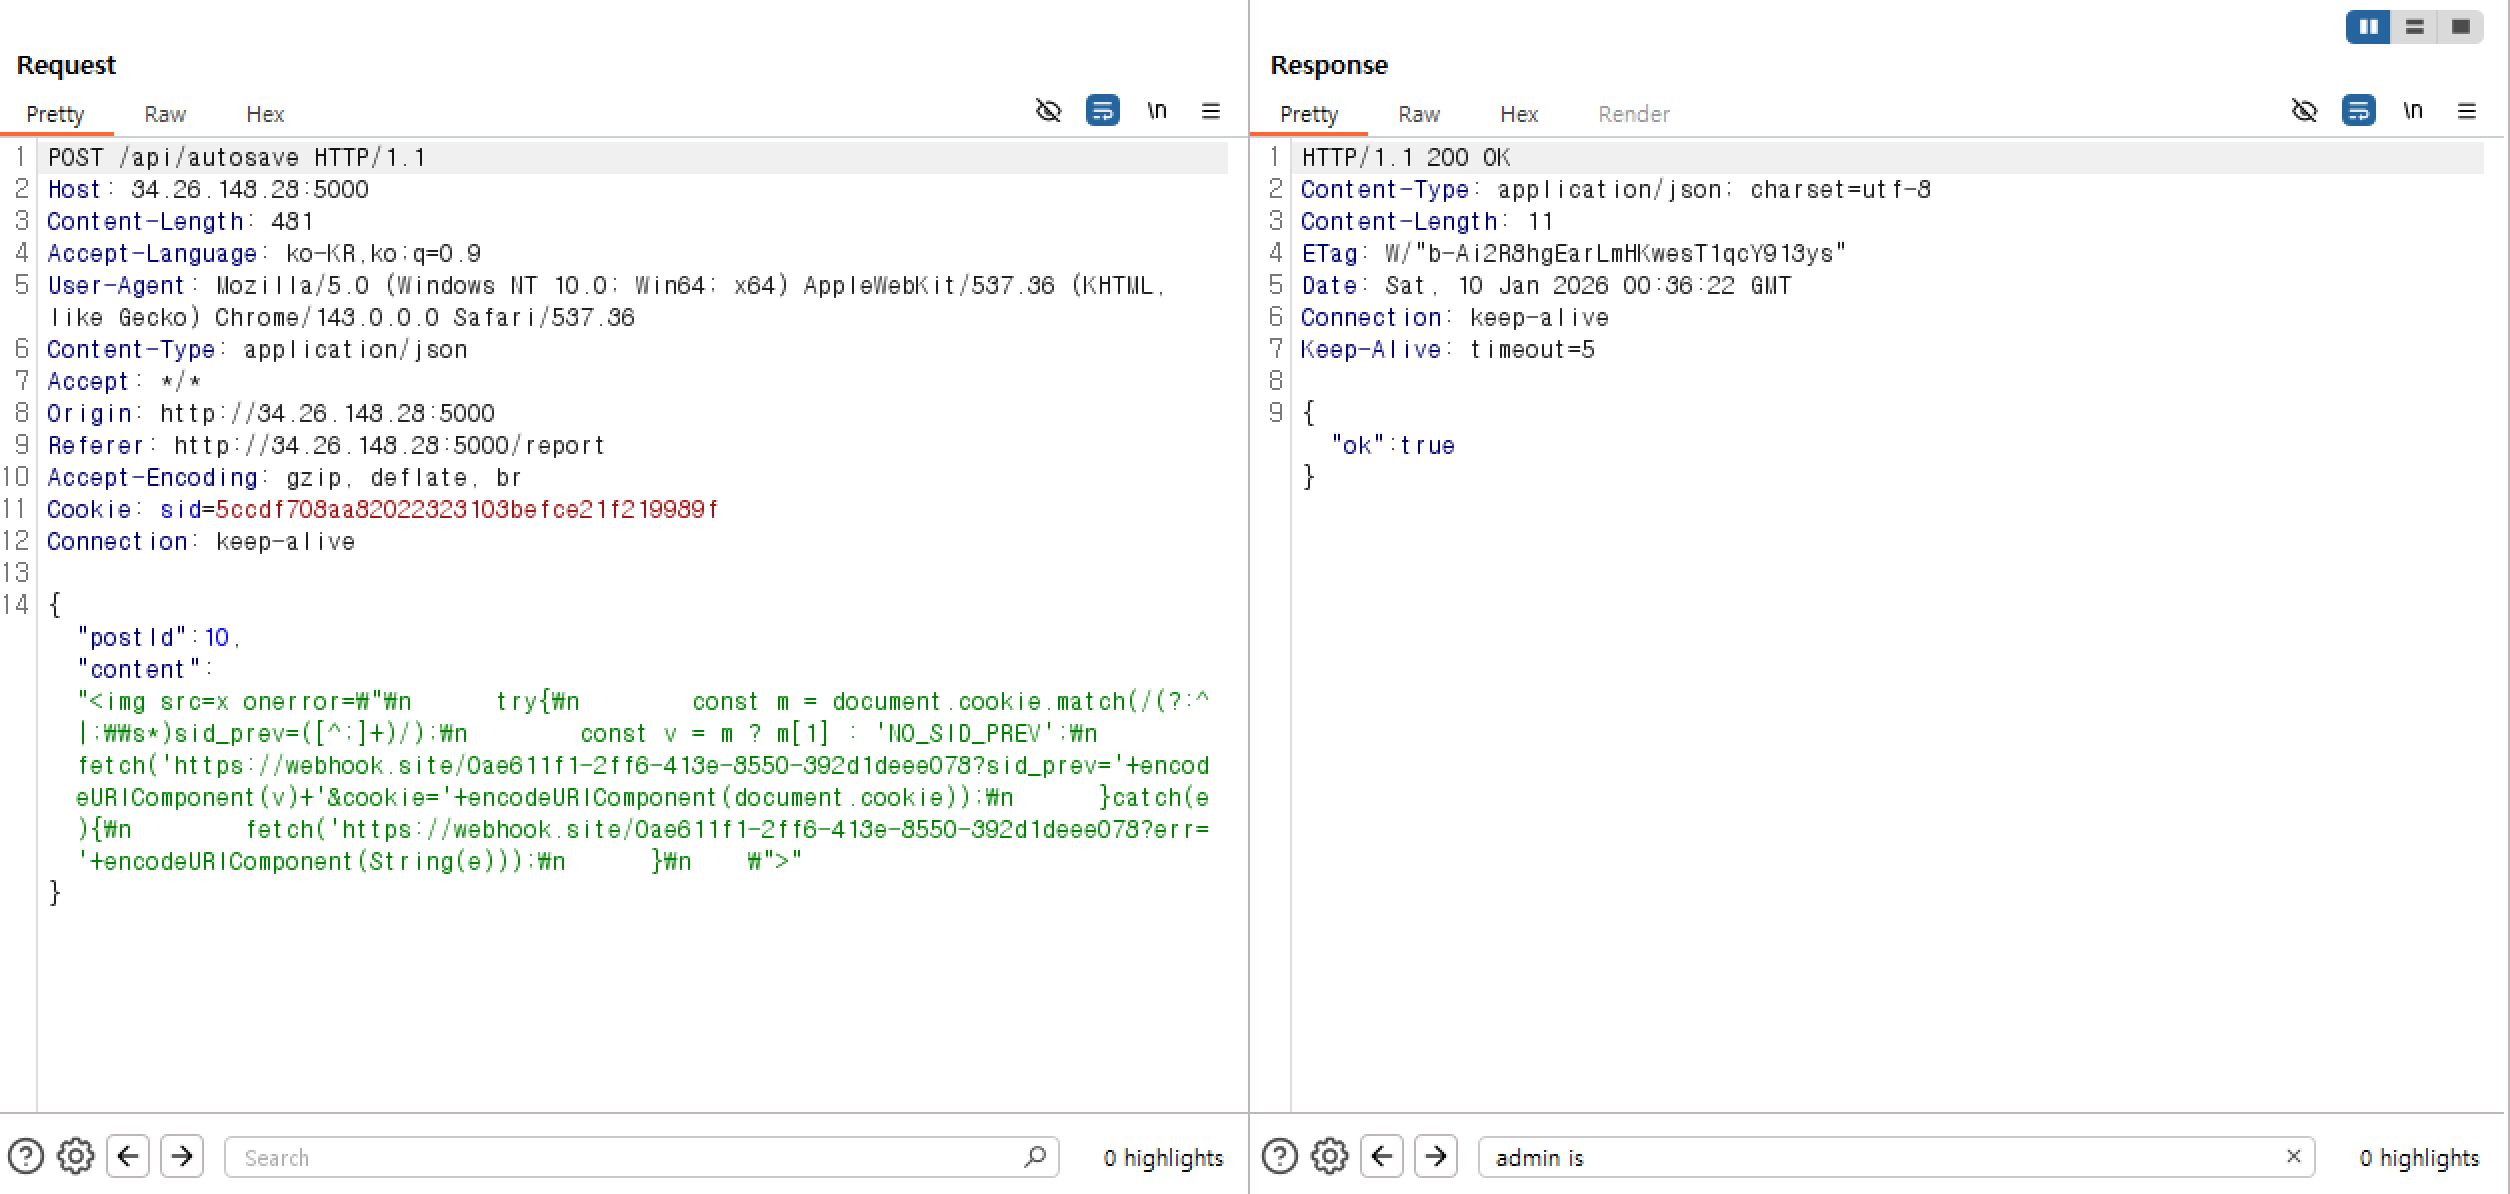Go to previous match in Response search

click(x=1382, y=1157)
